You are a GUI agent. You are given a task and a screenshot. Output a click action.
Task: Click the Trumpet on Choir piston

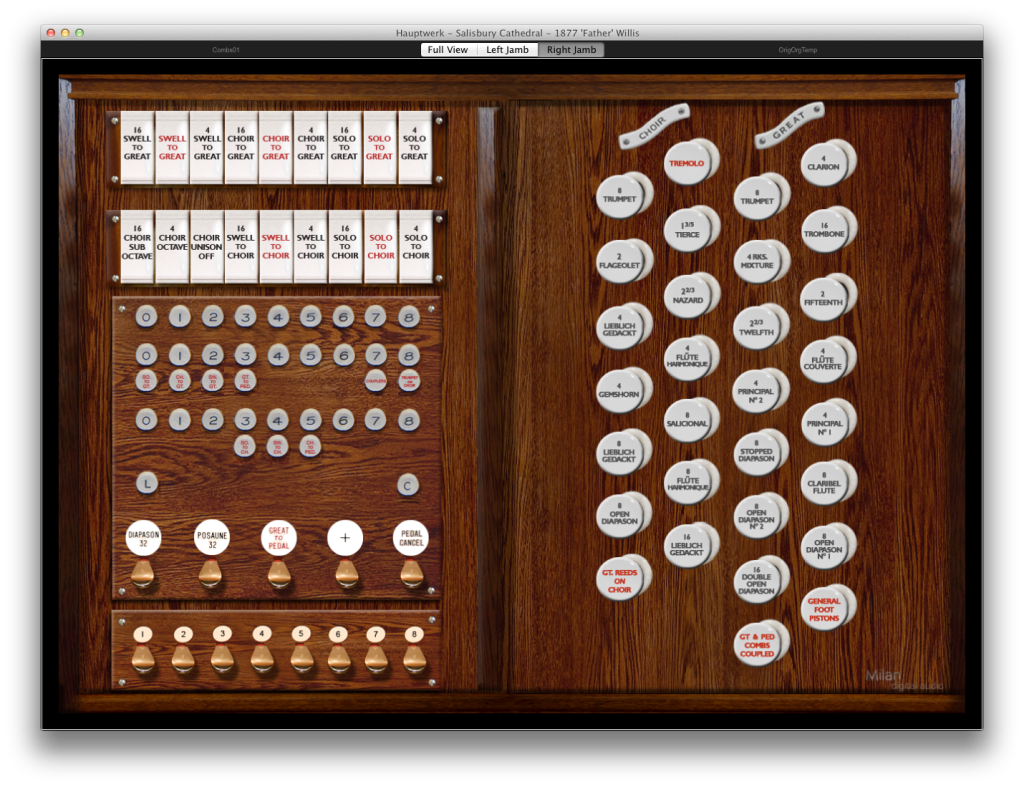click(x=409, y=381)
